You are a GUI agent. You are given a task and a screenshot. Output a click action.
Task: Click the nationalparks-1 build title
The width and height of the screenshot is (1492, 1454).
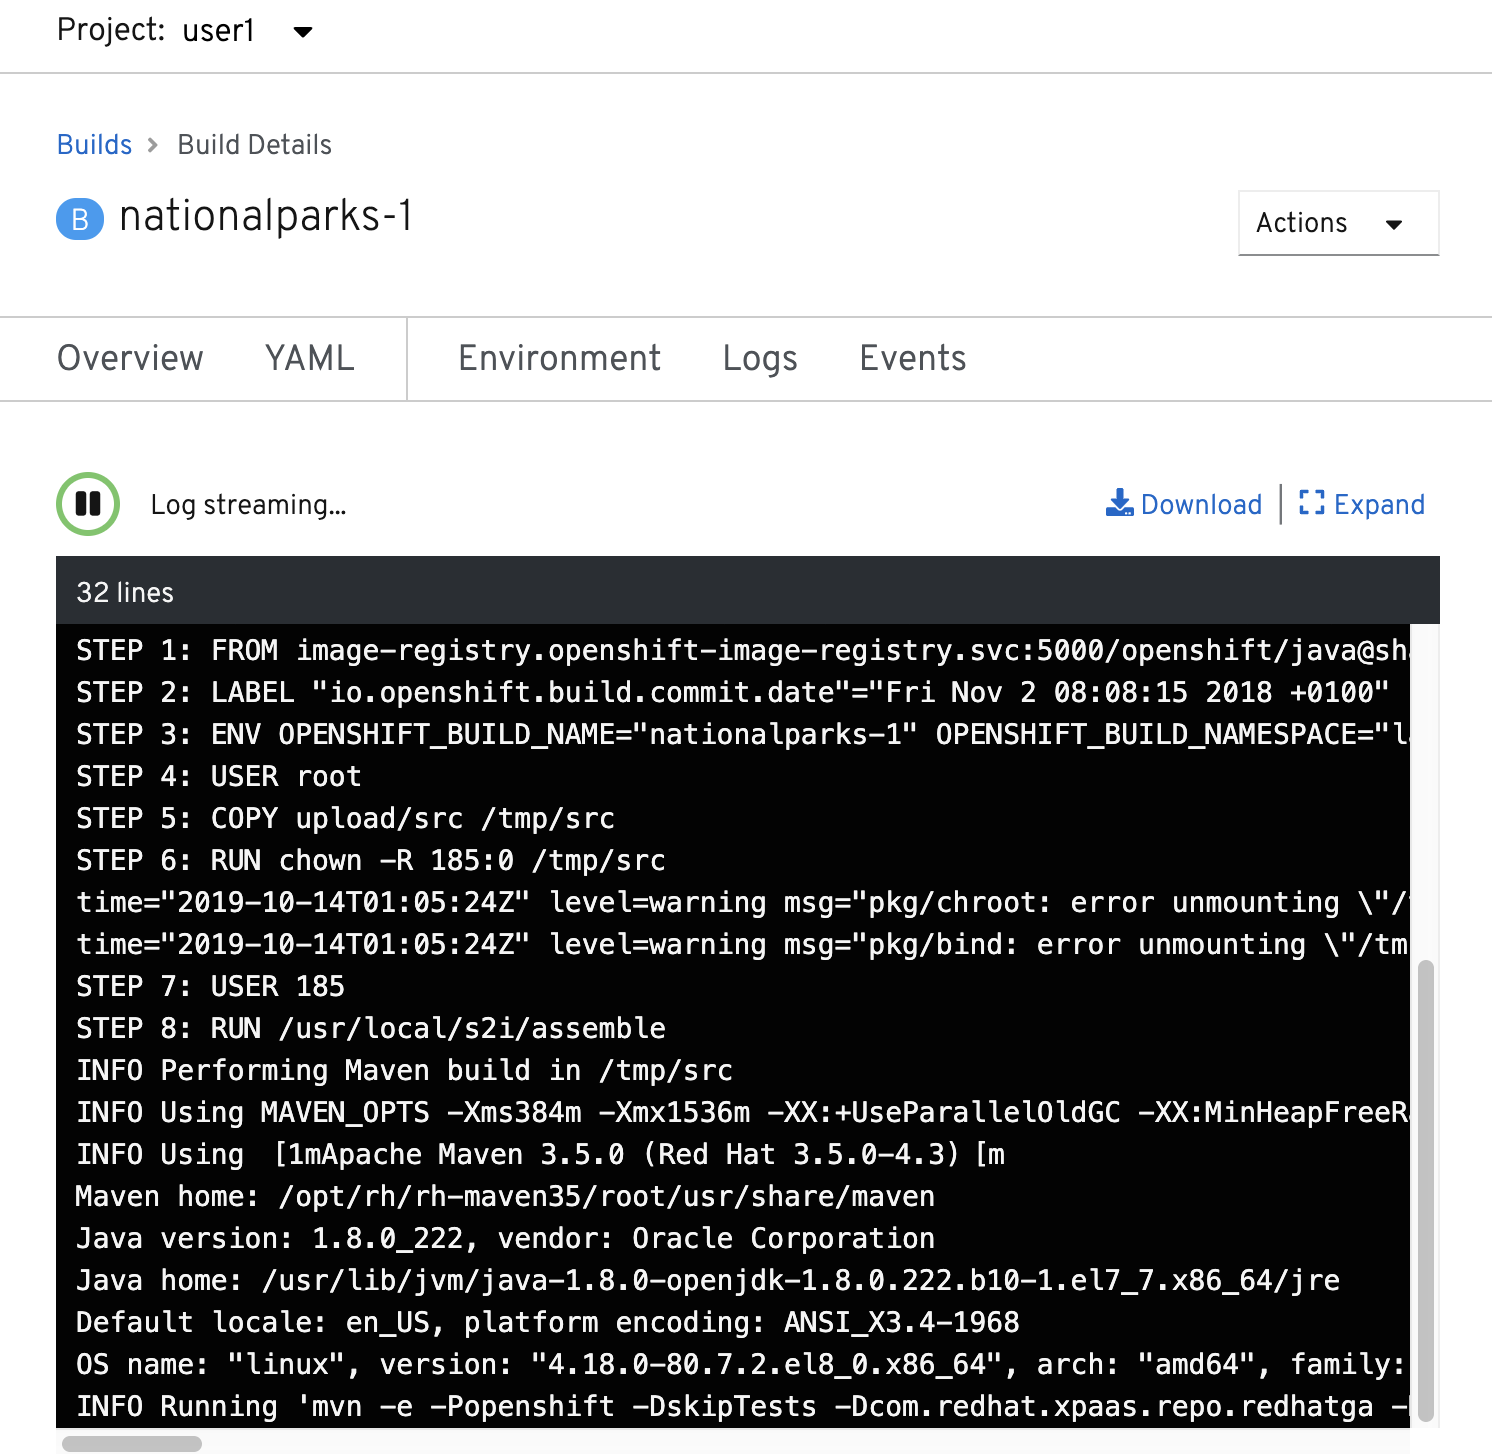coord(266,217)
